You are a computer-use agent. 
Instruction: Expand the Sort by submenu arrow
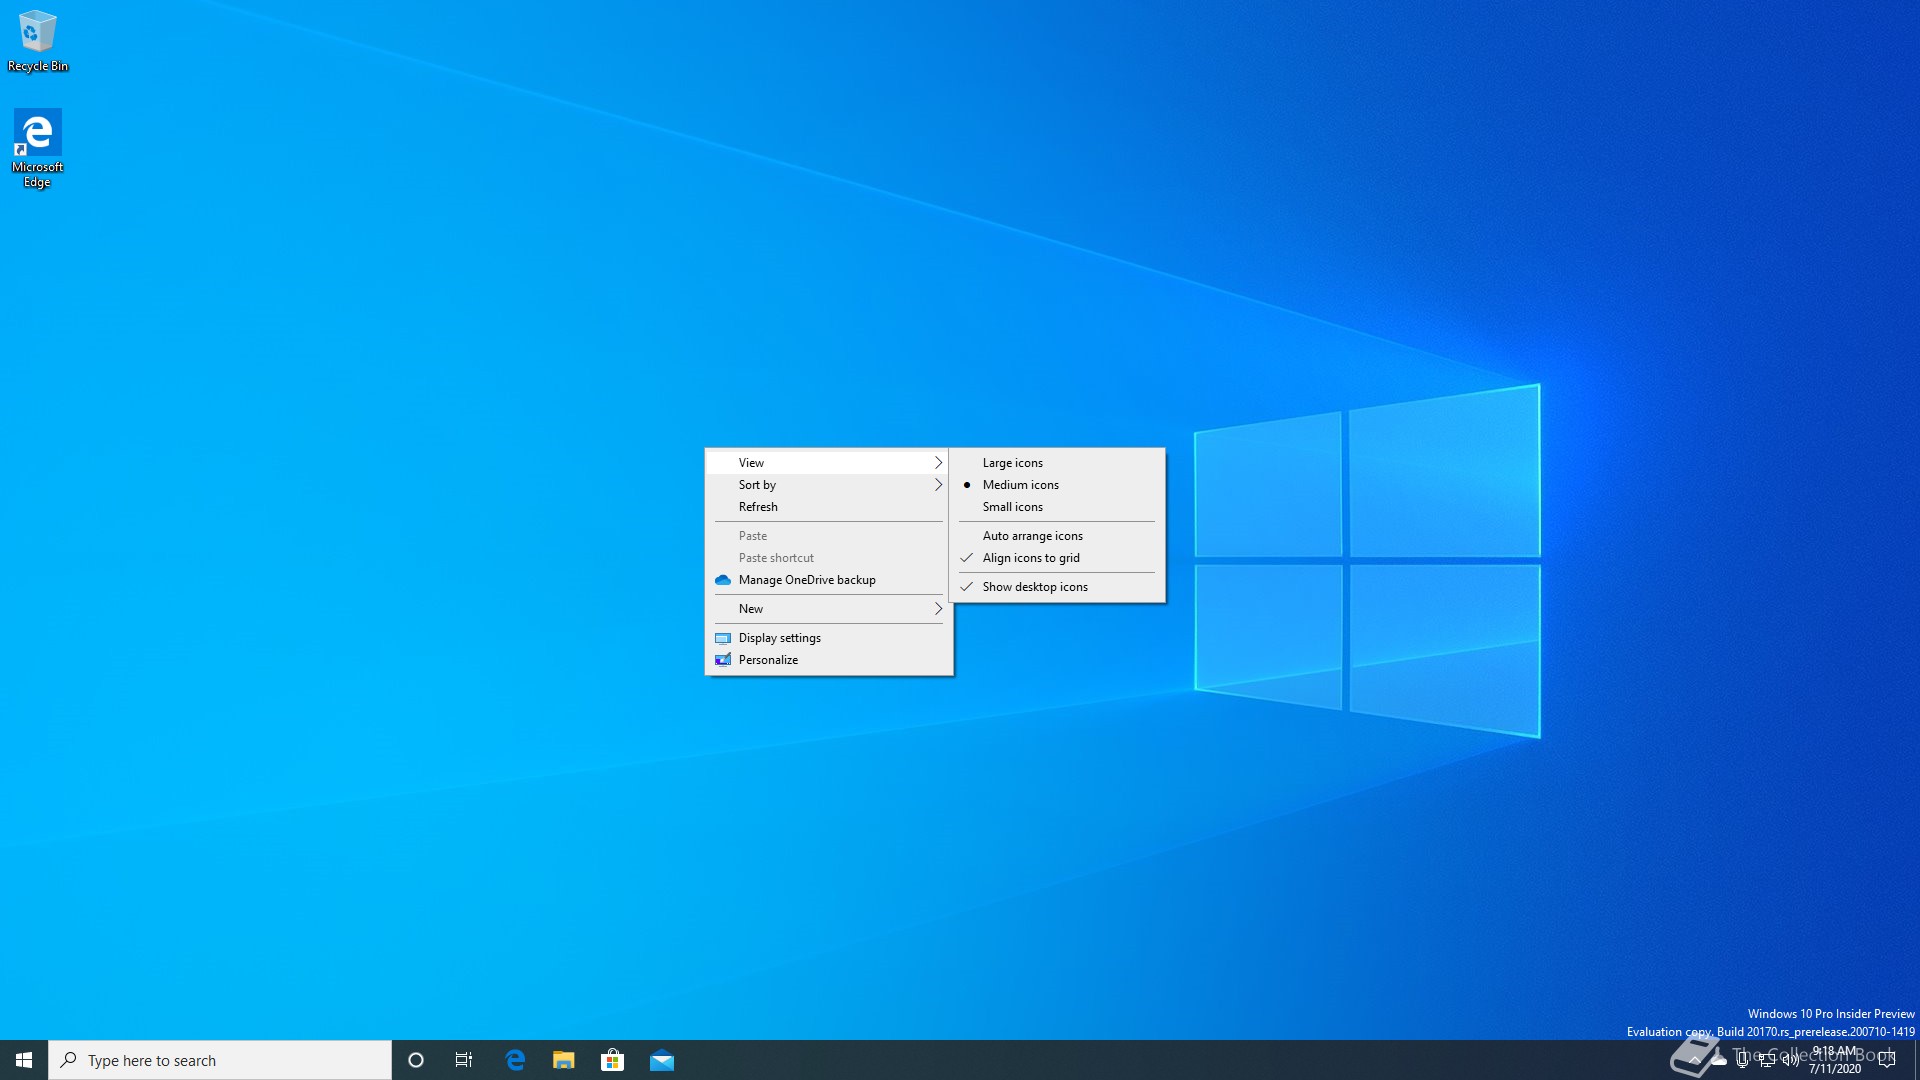click(938, 485)
